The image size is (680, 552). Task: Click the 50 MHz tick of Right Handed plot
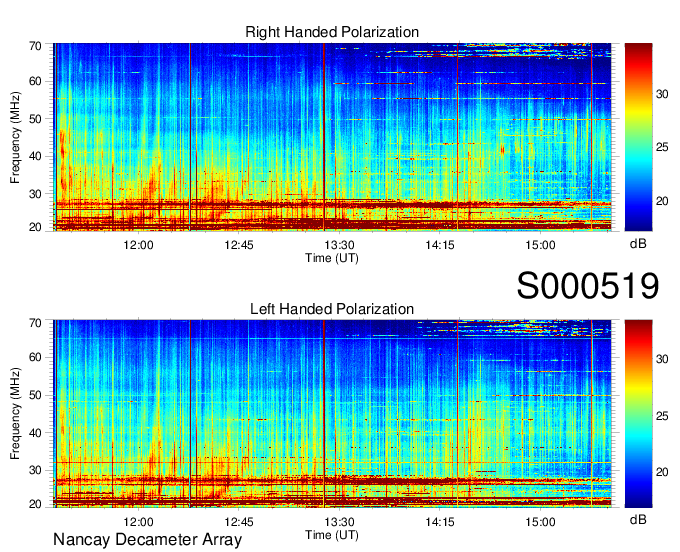(x=35, y=119)
